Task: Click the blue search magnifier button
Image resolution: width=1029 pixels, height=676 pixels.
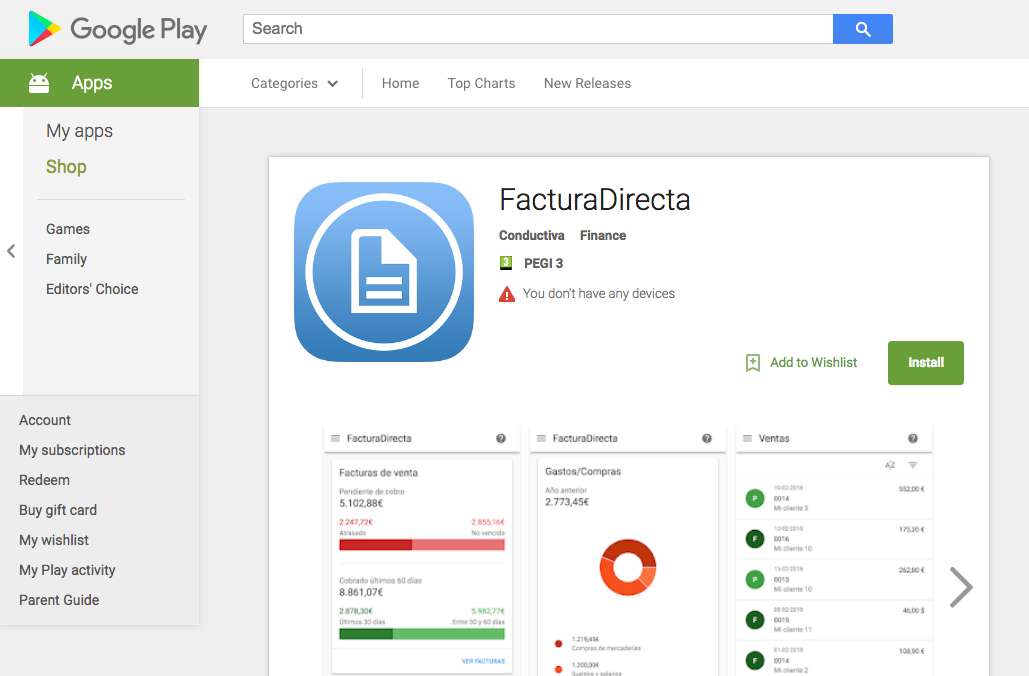Action: (x=862, y=29)
